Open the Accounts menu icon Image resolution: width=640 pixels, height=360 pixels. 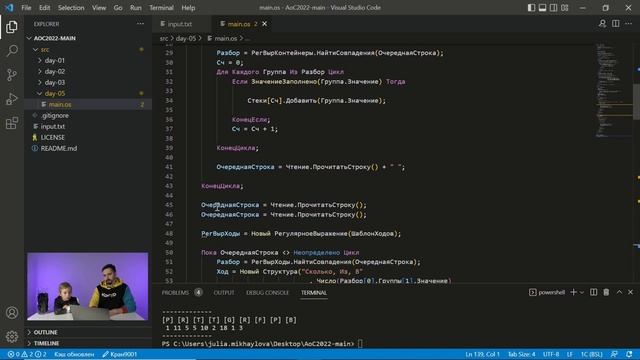pos(12,313)
